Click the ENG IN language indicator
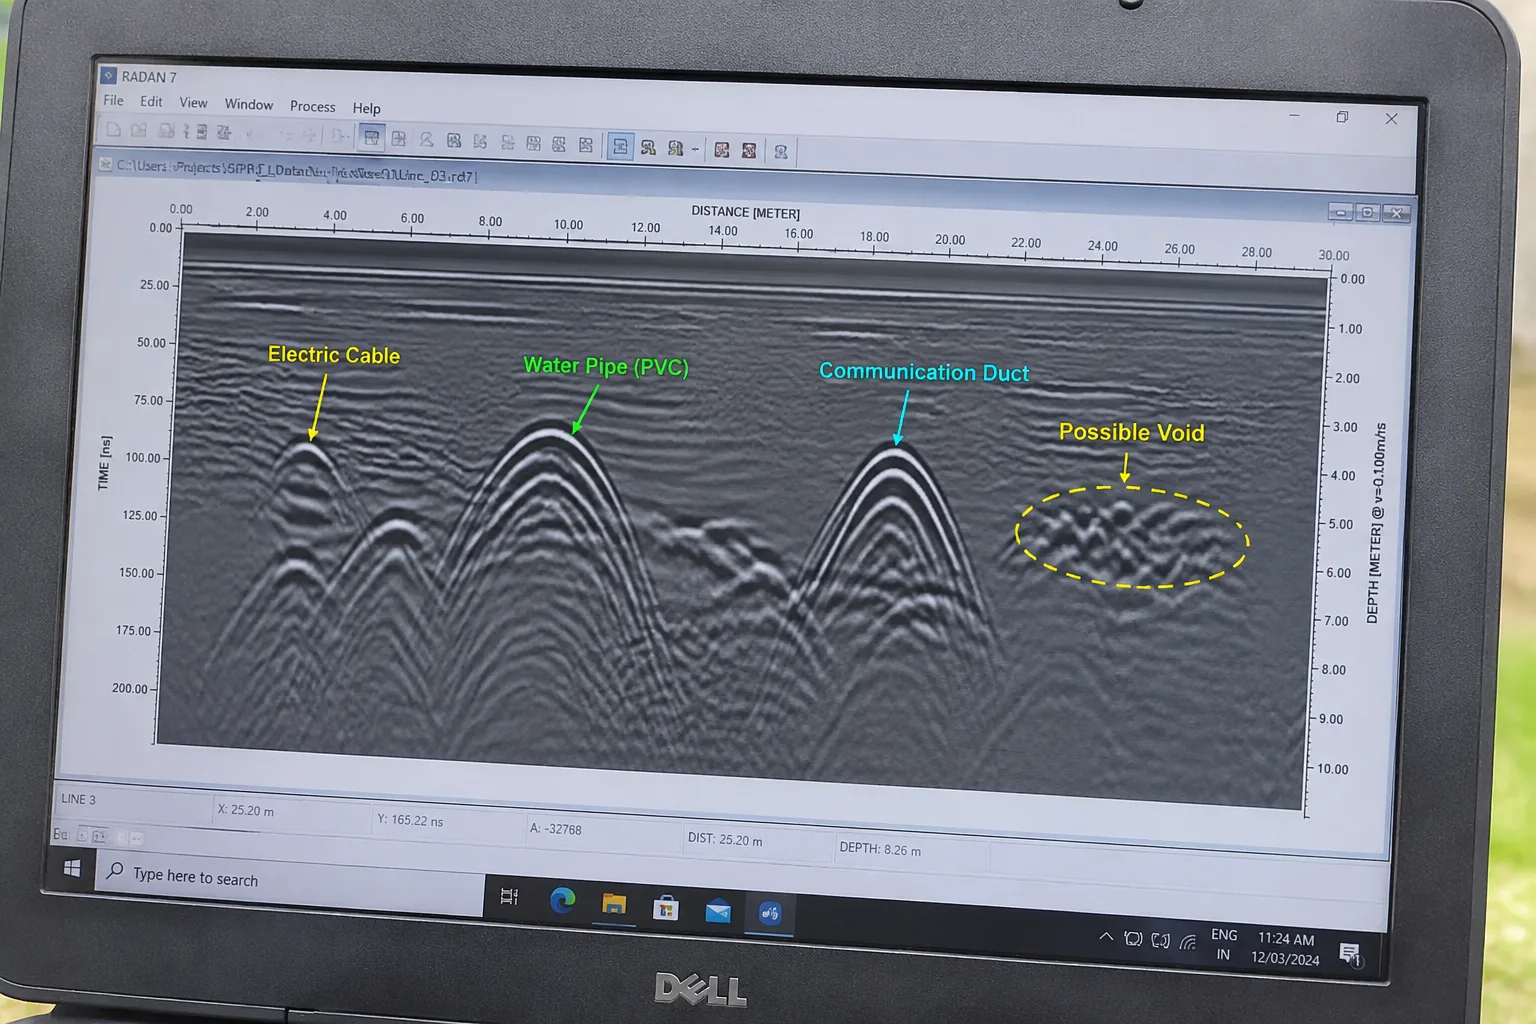1536x1024 pixels. [1224, 944]
